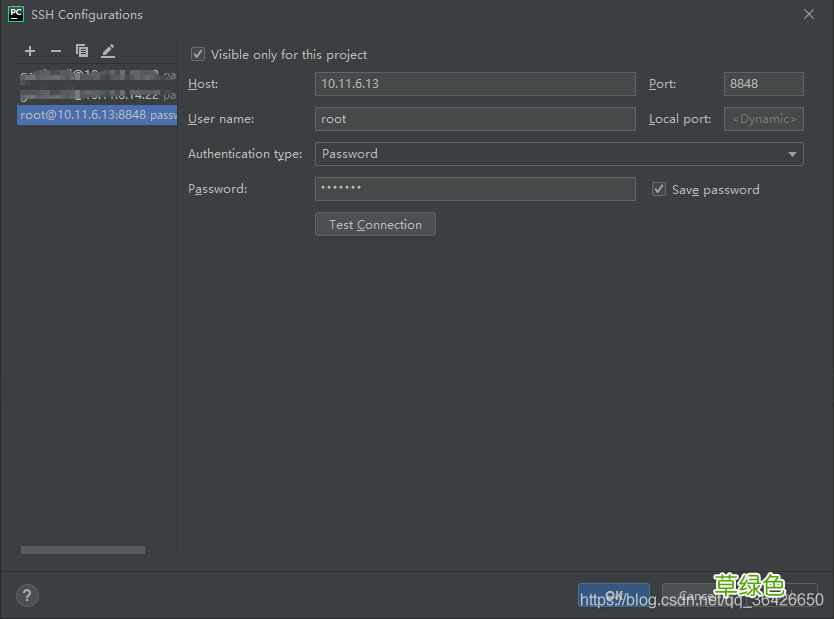This screenshot has width=834, height=619.
Task: Add a new SSH configuration
Action: point(30,51)
